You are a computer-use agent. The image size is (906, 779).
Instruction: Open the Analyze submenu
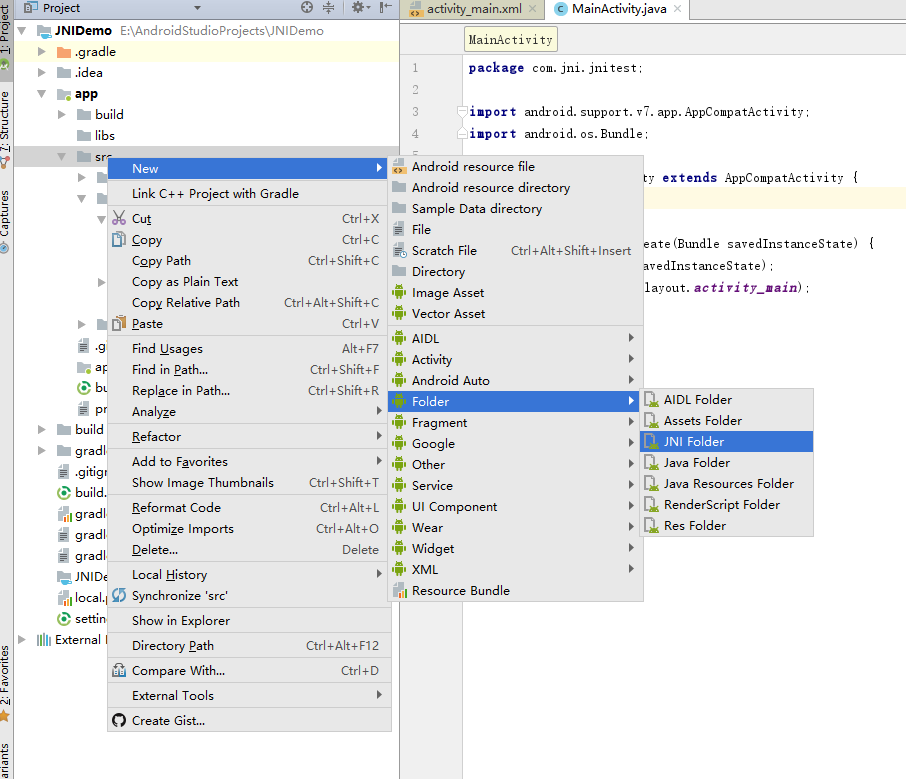coord(247,411)
